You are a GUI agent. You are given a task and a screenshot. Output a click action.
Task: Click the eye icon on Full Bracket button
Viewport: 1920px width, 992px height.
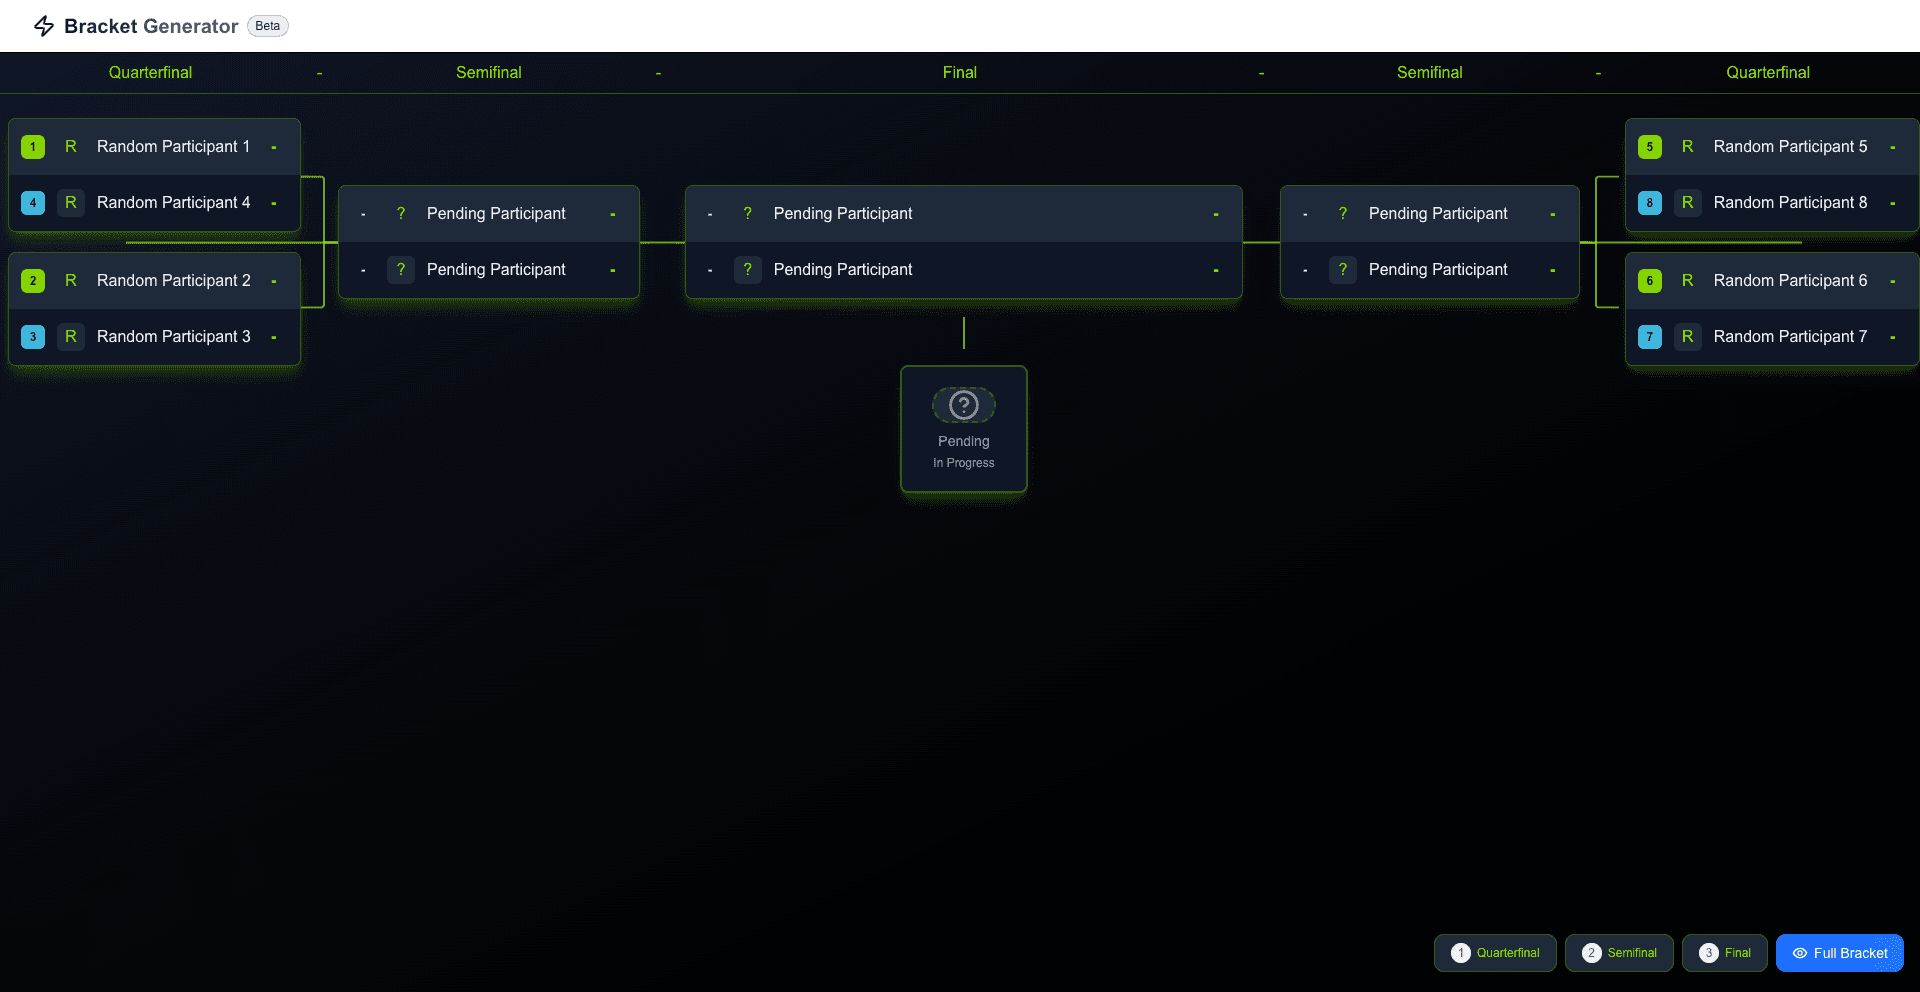pyautogui.click(x=1798, y=953)
